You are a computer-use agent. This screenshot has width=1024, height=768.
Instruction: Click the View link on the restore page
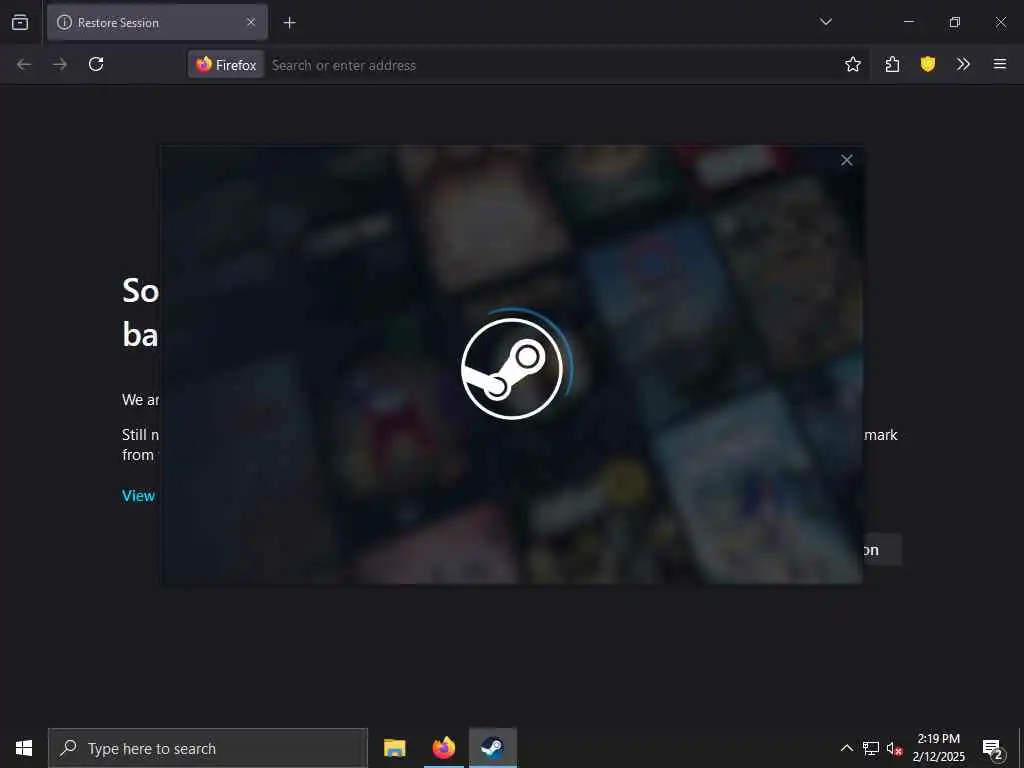point(138,496)
